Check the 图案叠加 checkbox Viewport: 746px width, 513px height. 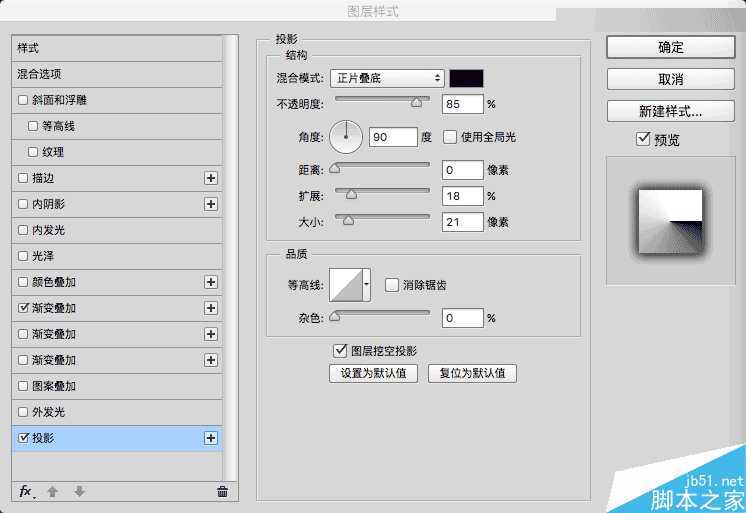(x=23, y=386)
